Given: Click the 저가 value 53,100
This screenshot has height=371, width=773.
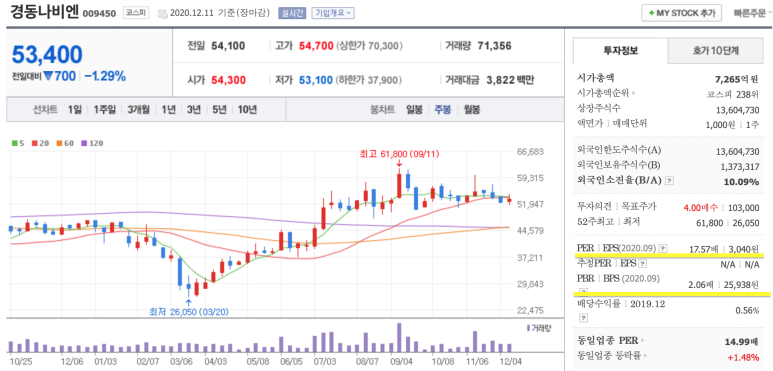Looking at the screenshot, I should coord(316,80).
